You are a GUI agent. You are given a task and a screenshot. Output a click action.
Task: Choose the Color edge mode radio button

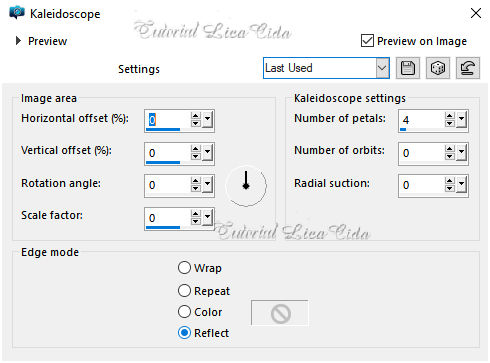(184, 312)
